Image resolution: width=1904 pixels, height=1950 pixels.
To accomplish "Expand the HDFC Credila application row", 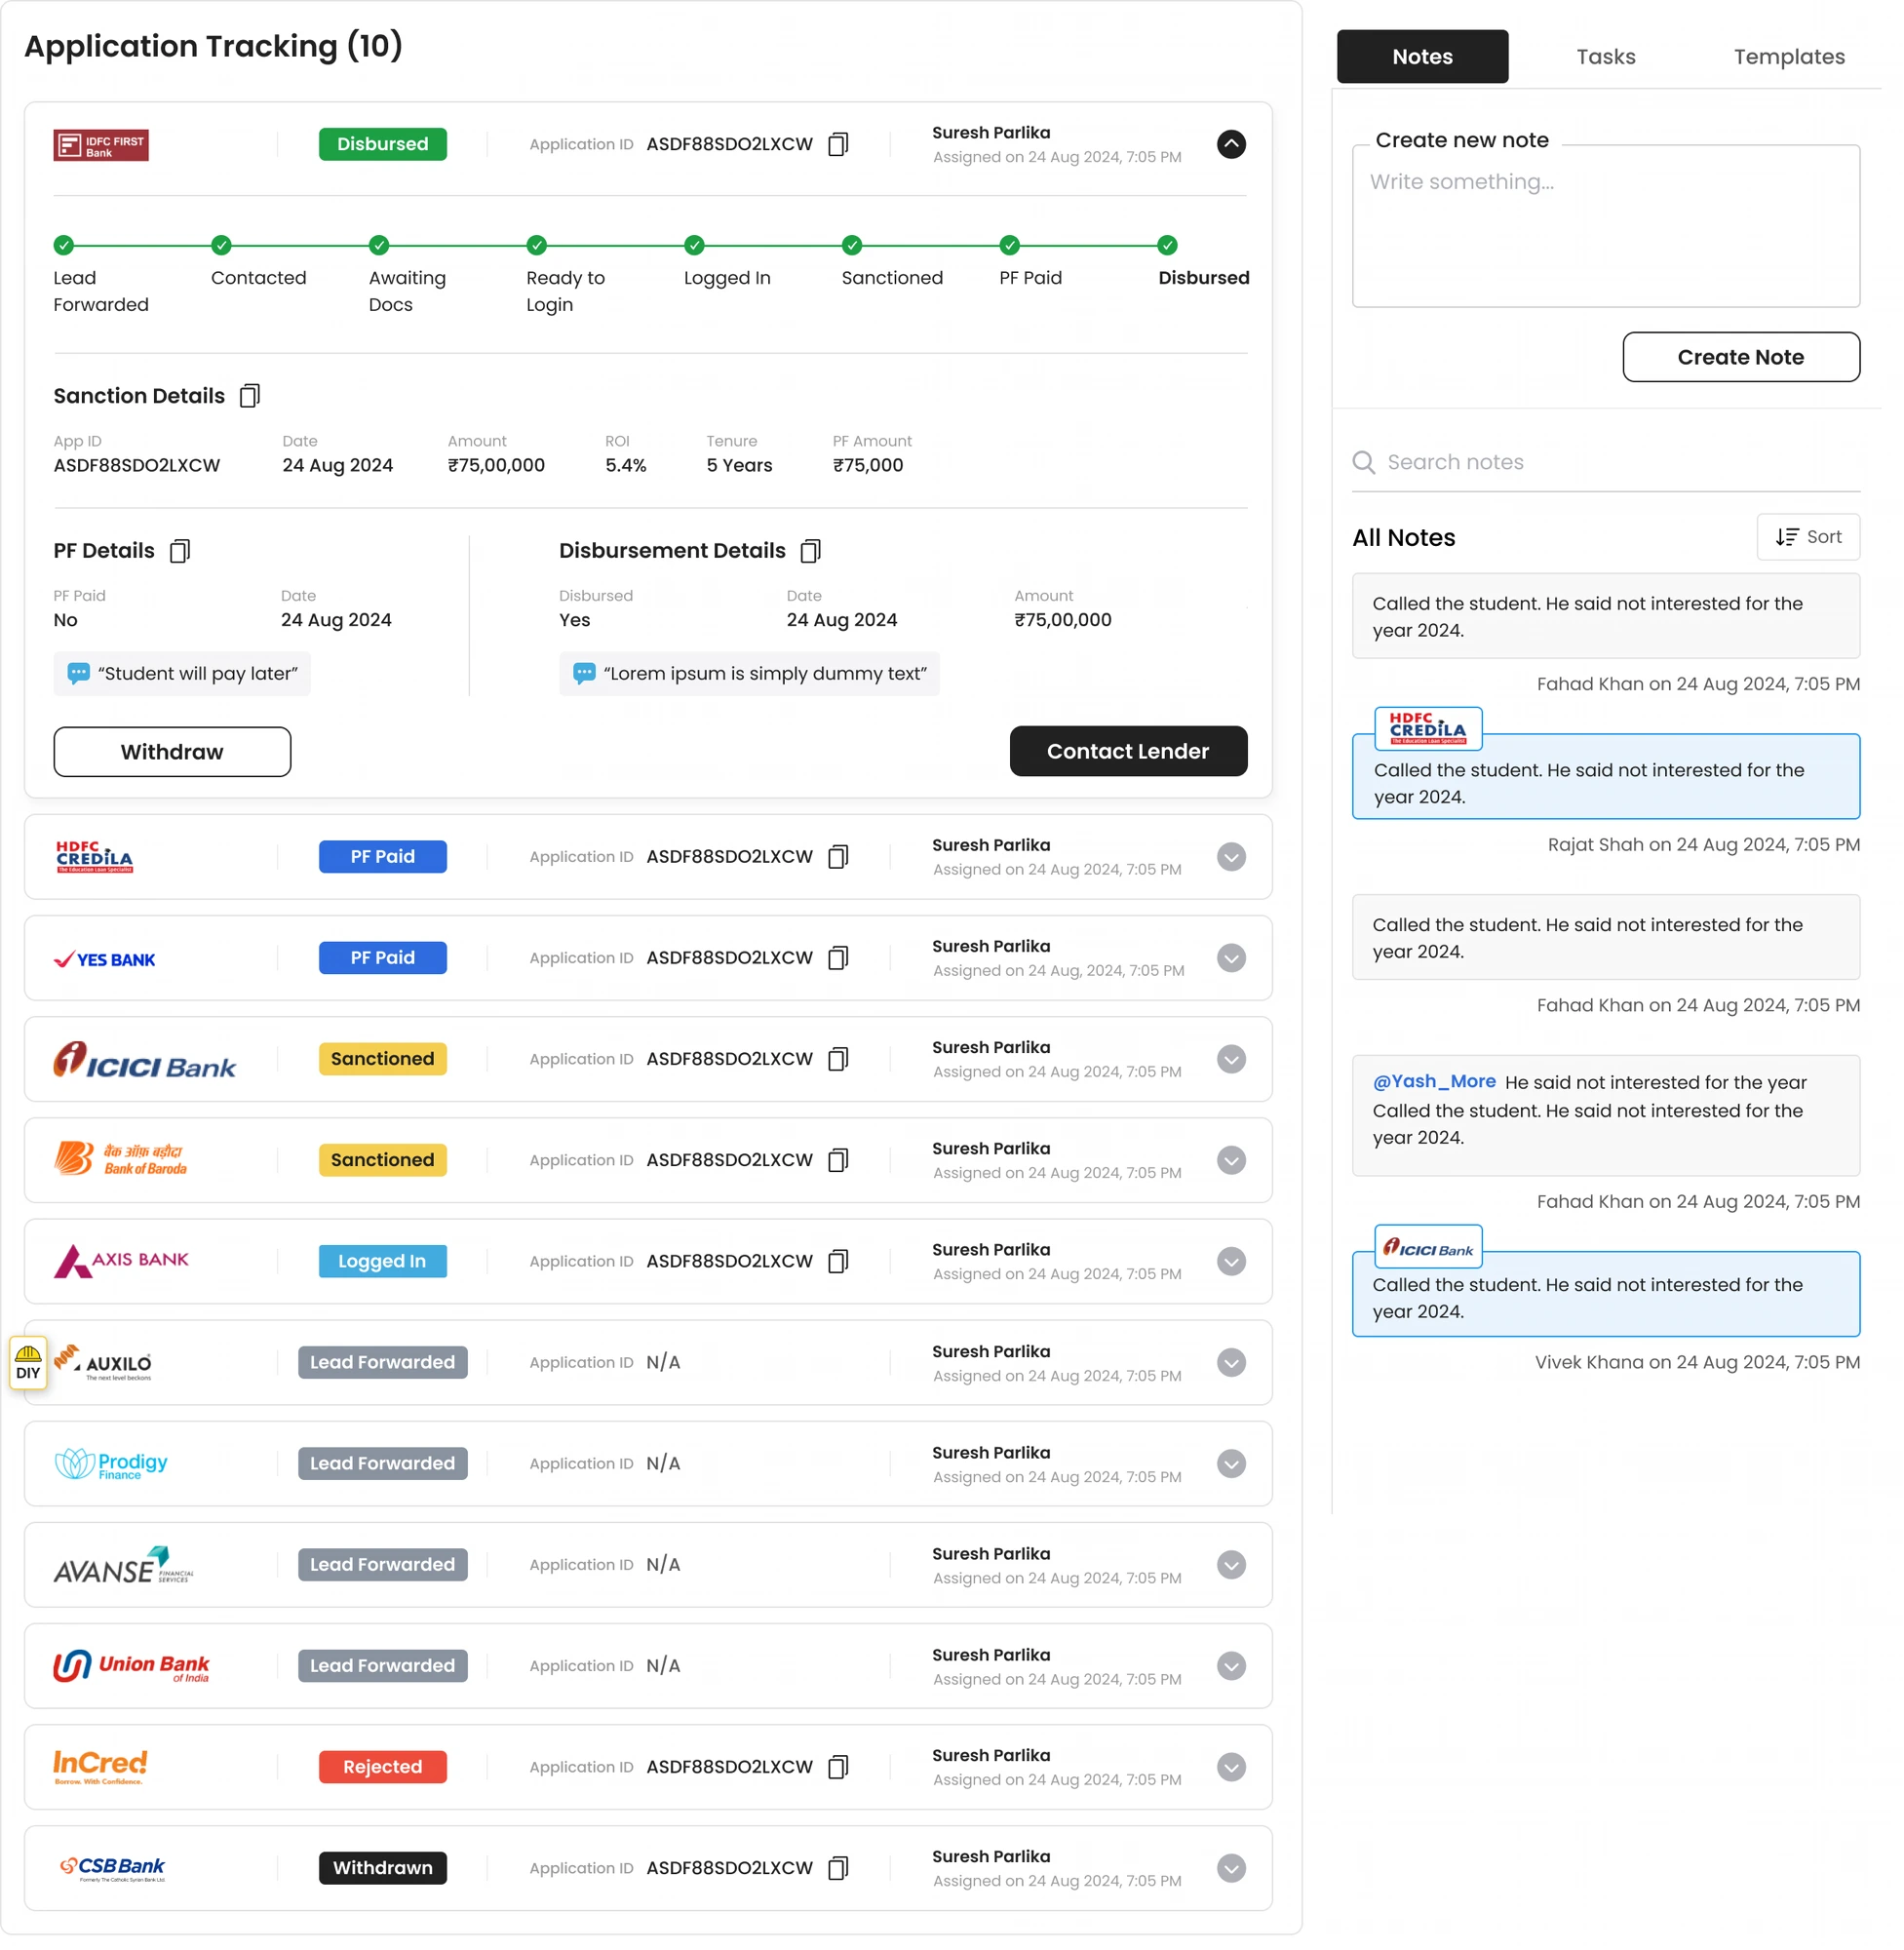I will 1231,857.
